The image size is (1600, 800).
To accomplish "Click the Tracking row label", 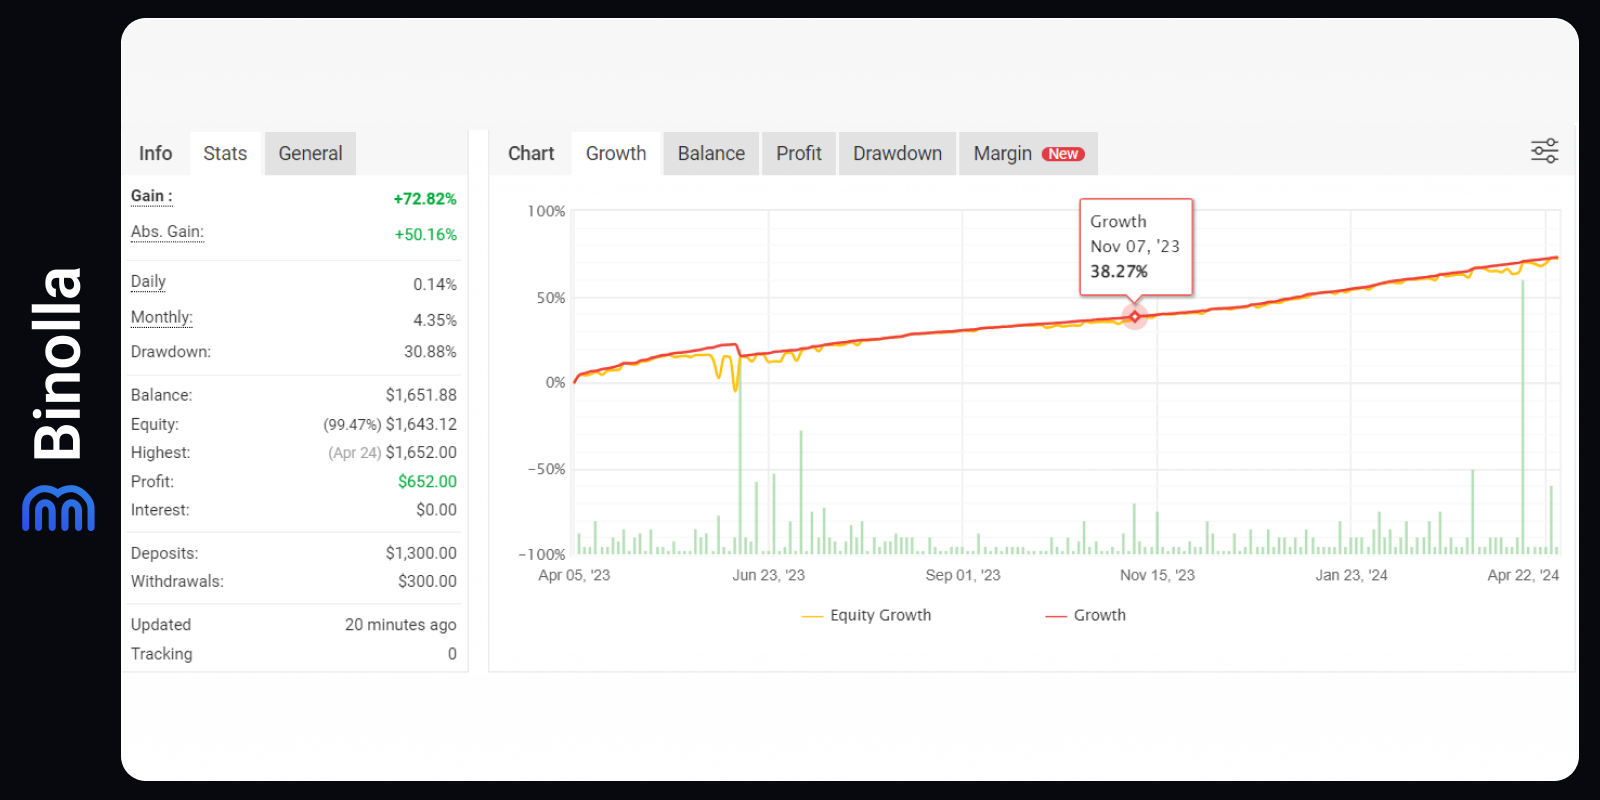I will click(x=162, y=654).
